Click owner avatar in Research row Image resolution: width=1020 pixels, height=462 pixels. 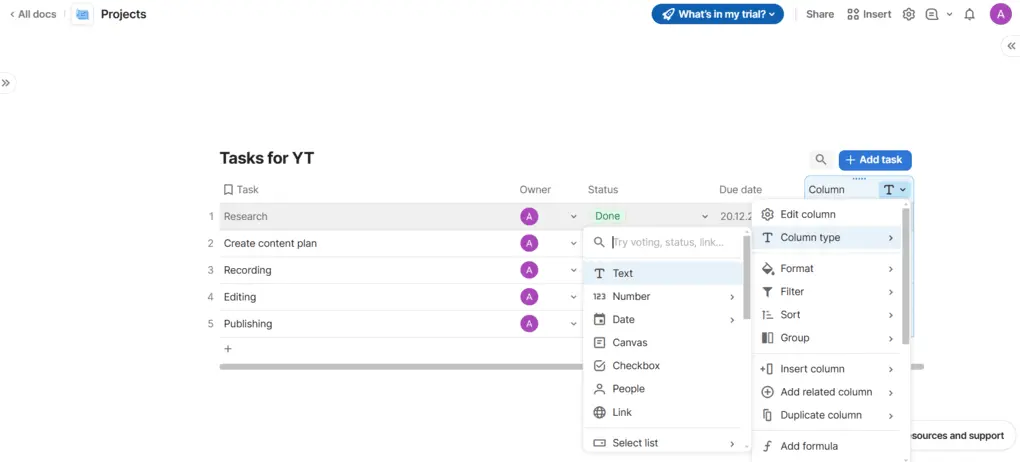click(x=529, y=216)
